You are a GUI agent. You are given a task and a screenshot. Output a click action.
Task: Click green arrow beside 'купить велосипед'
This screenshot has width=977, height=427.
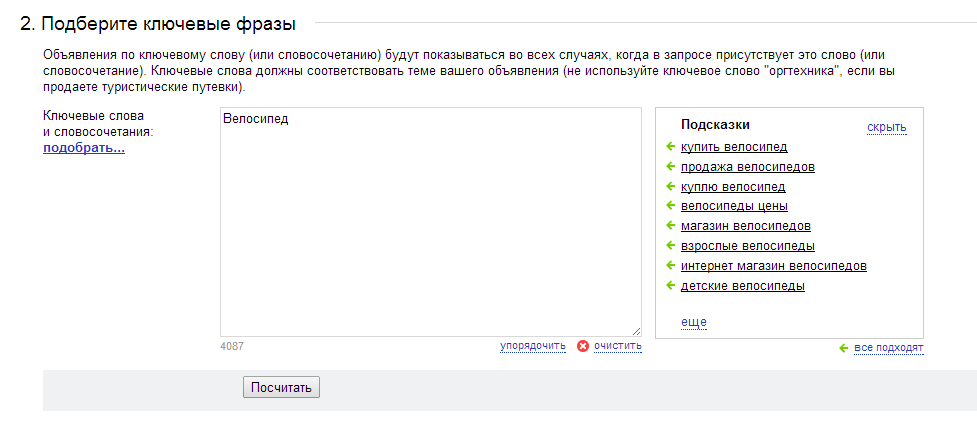tap(670, 146)
